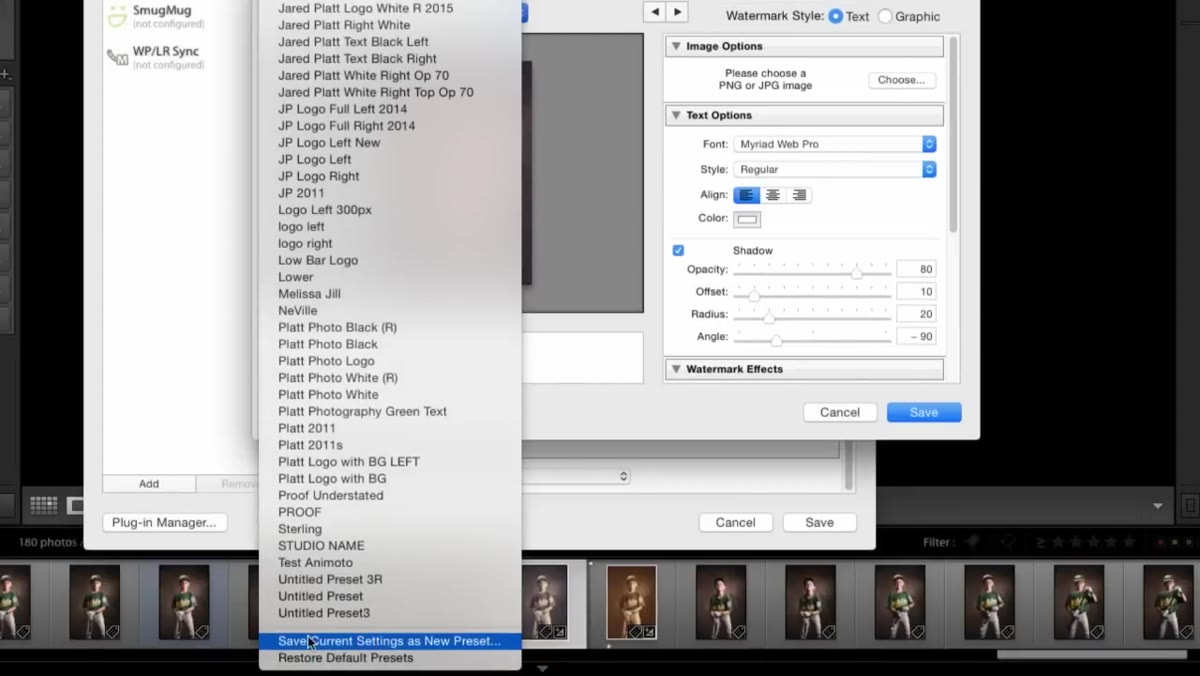Go to previous photo with left arrow
Screen dimensions: 1200x676
654,12
